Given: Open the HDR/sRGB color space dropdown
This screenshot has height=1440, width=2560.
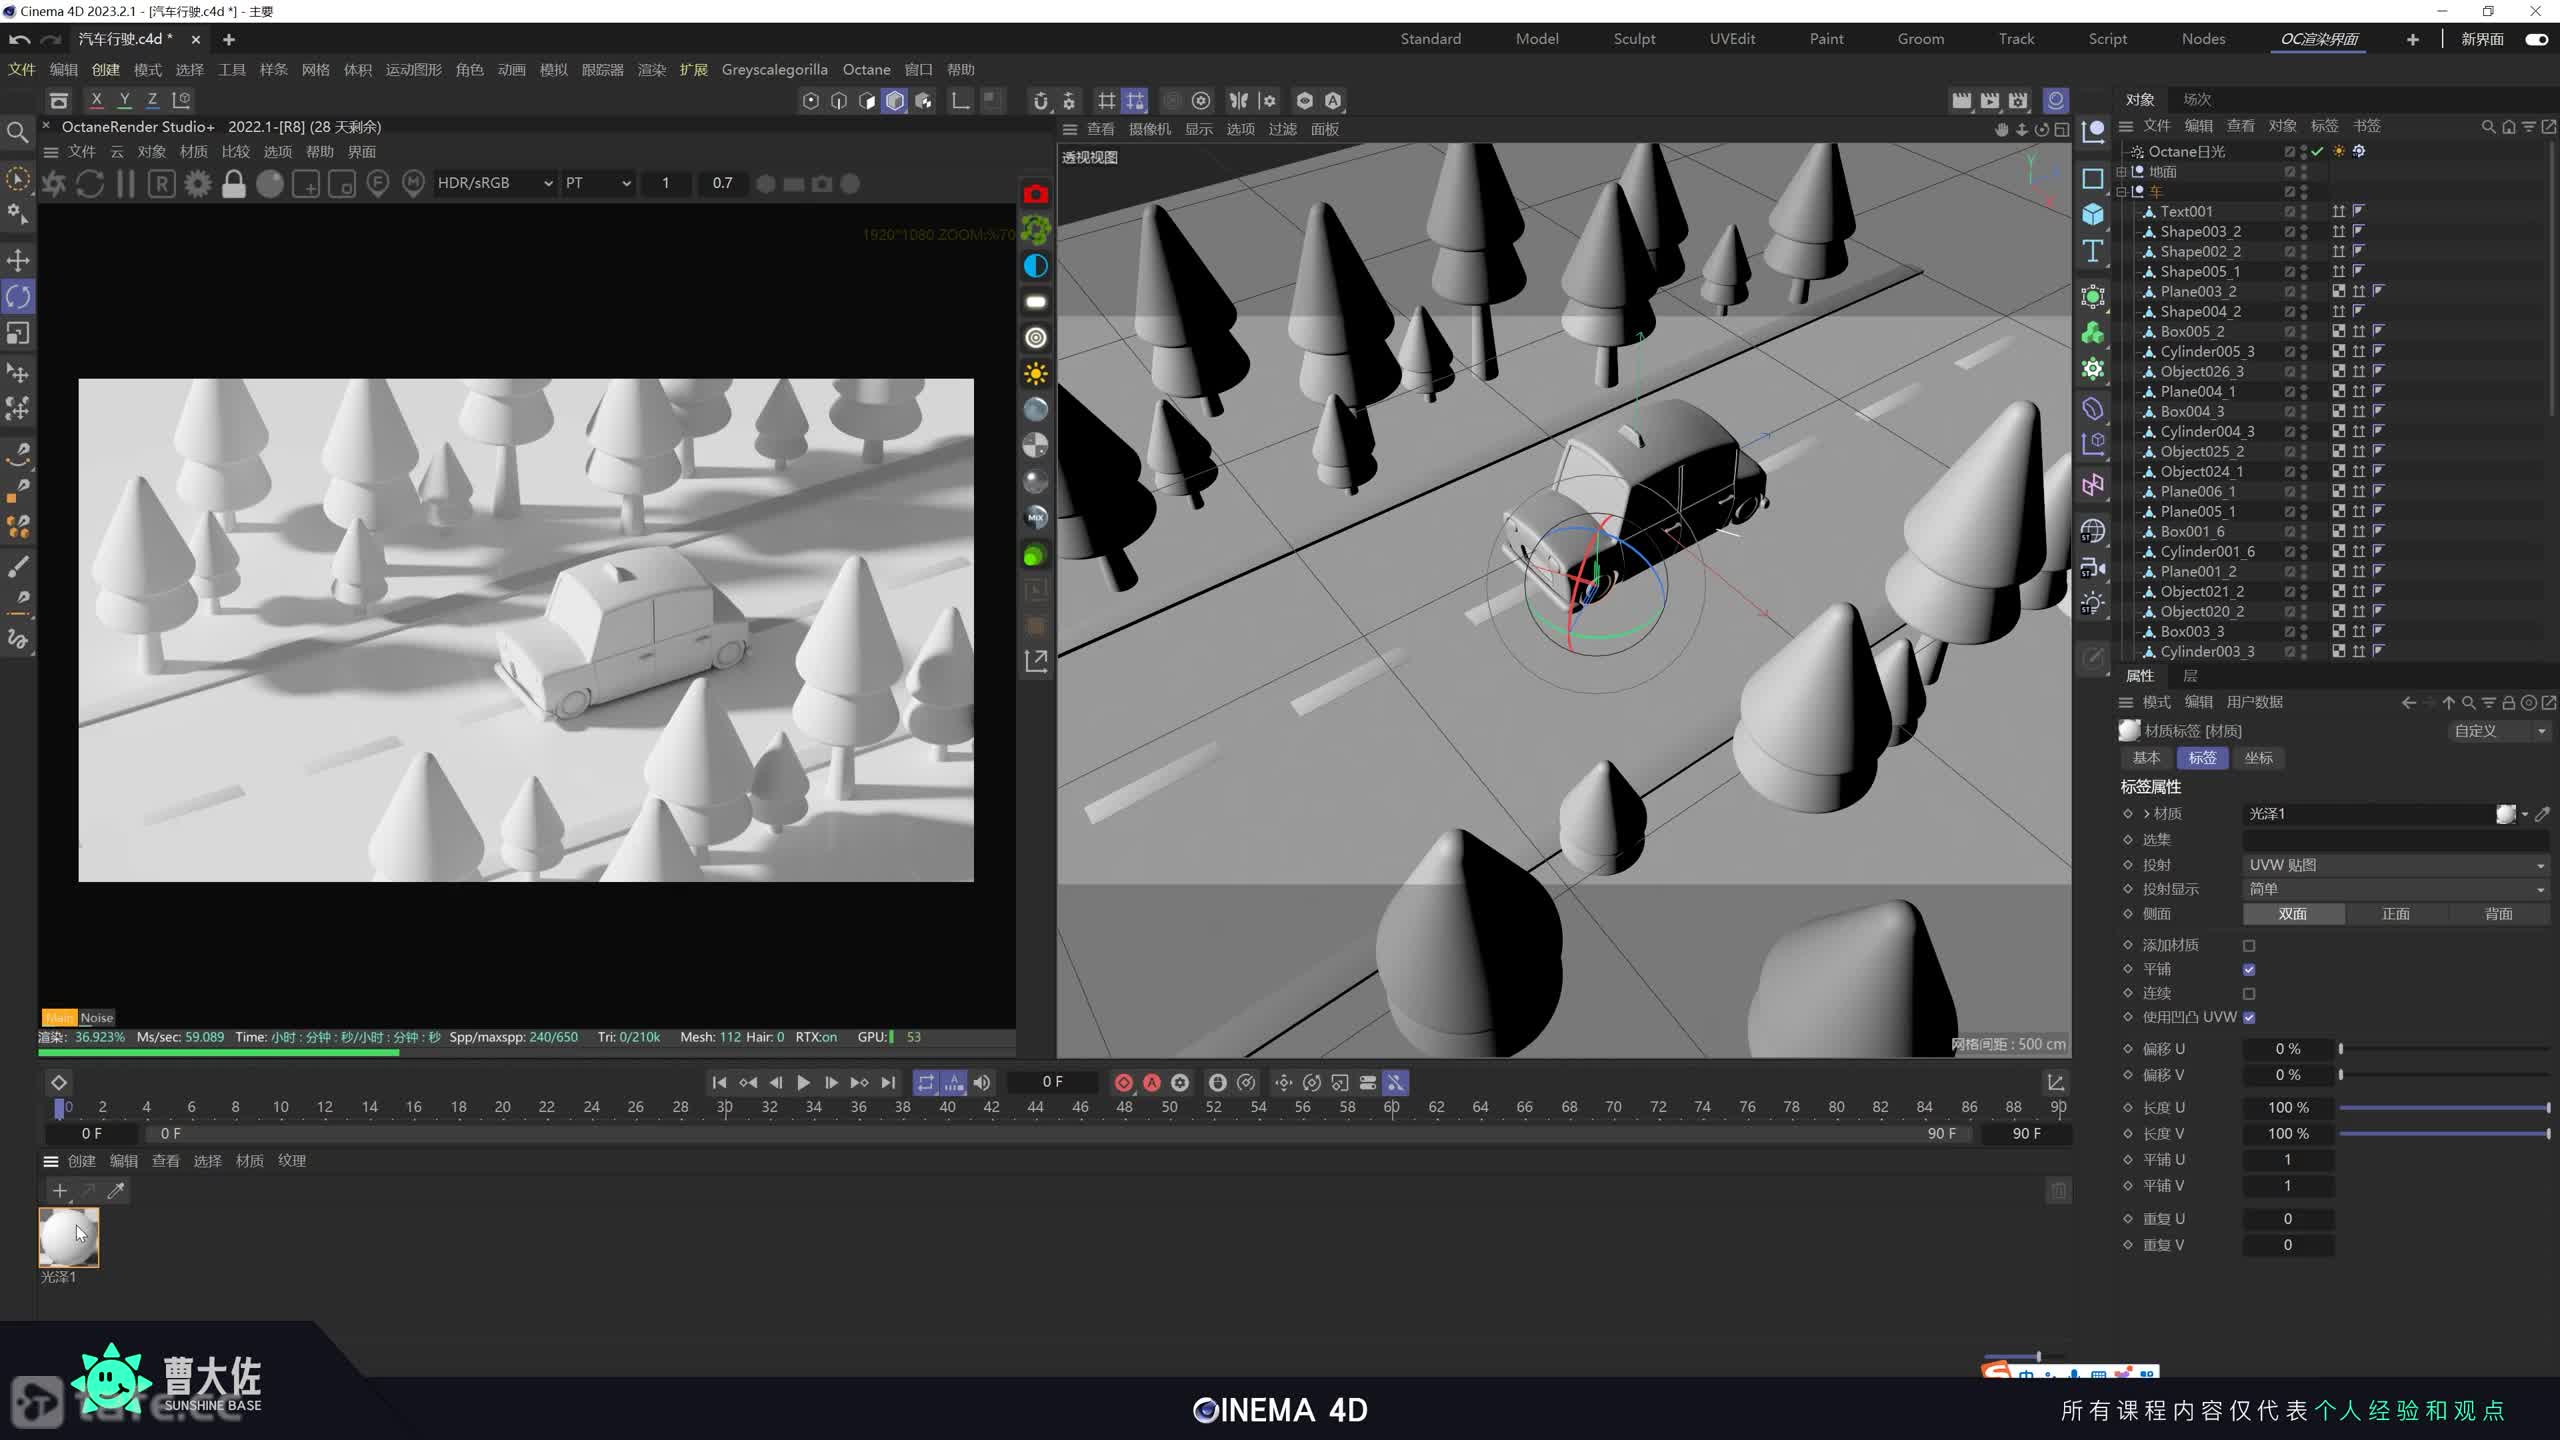Looking at the screenshot, I should coord(495,183).
